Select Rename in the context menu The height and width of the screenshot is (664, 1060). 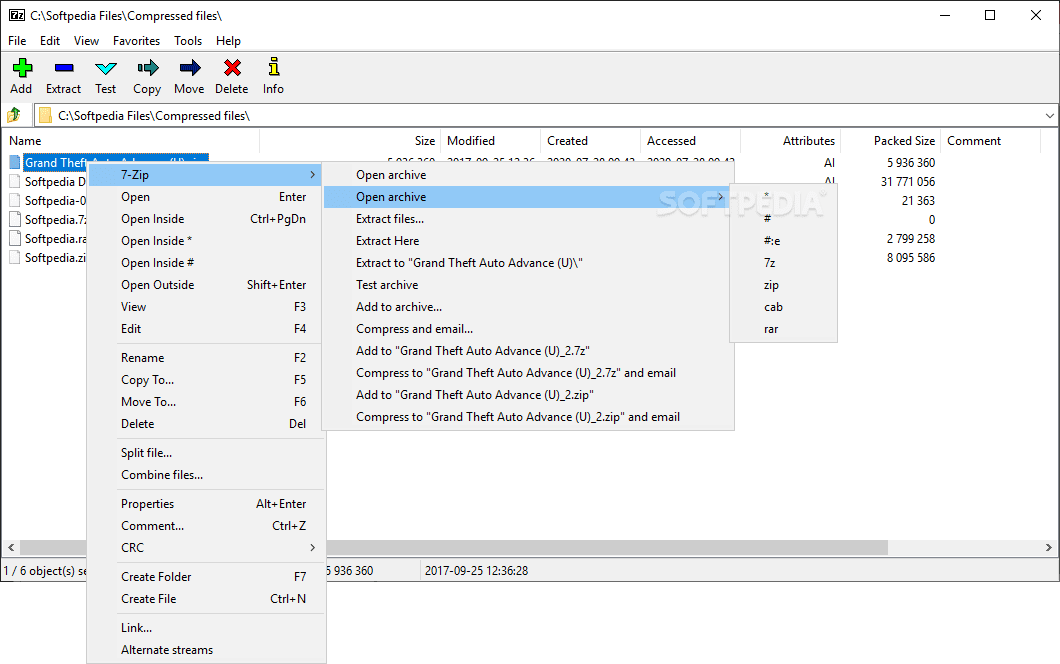coord(206,358)
